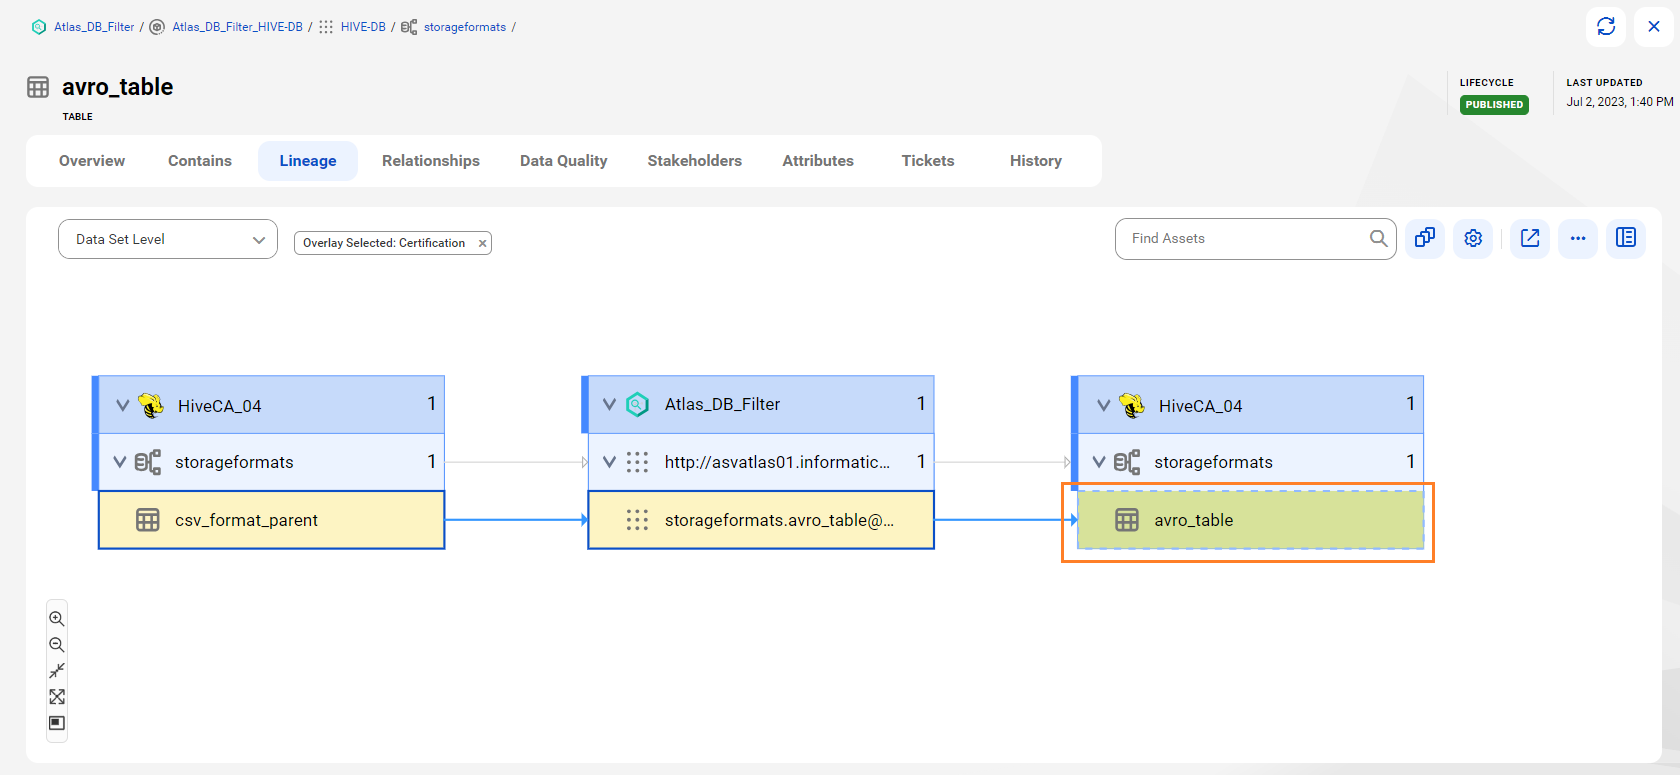Click the Atlas_DB_Filter hexagon node icon
The height and width of the screenshot is (775, 1680).
click(x=637, y=404)
